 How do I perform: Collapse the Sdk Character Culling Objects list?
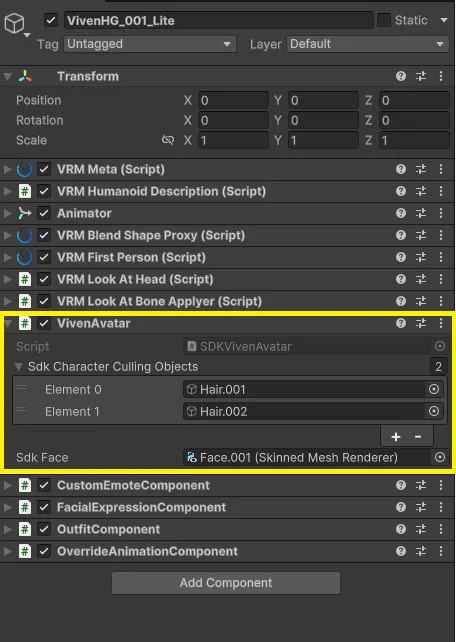18,366
